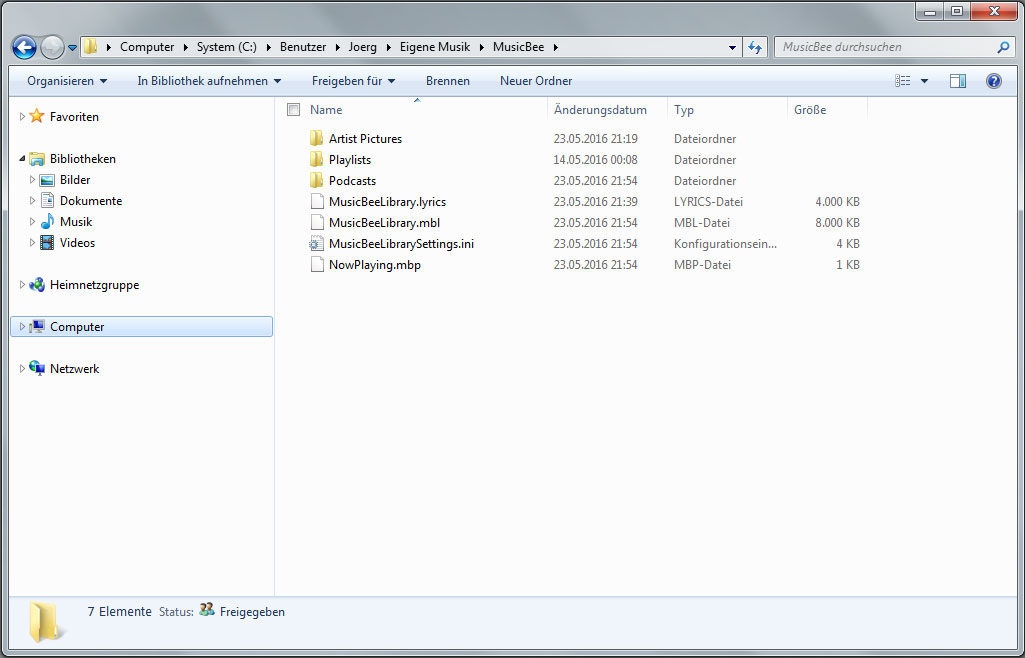Sort by Größe column header
The image size is (1025, 658).
(x=810, y=110)
